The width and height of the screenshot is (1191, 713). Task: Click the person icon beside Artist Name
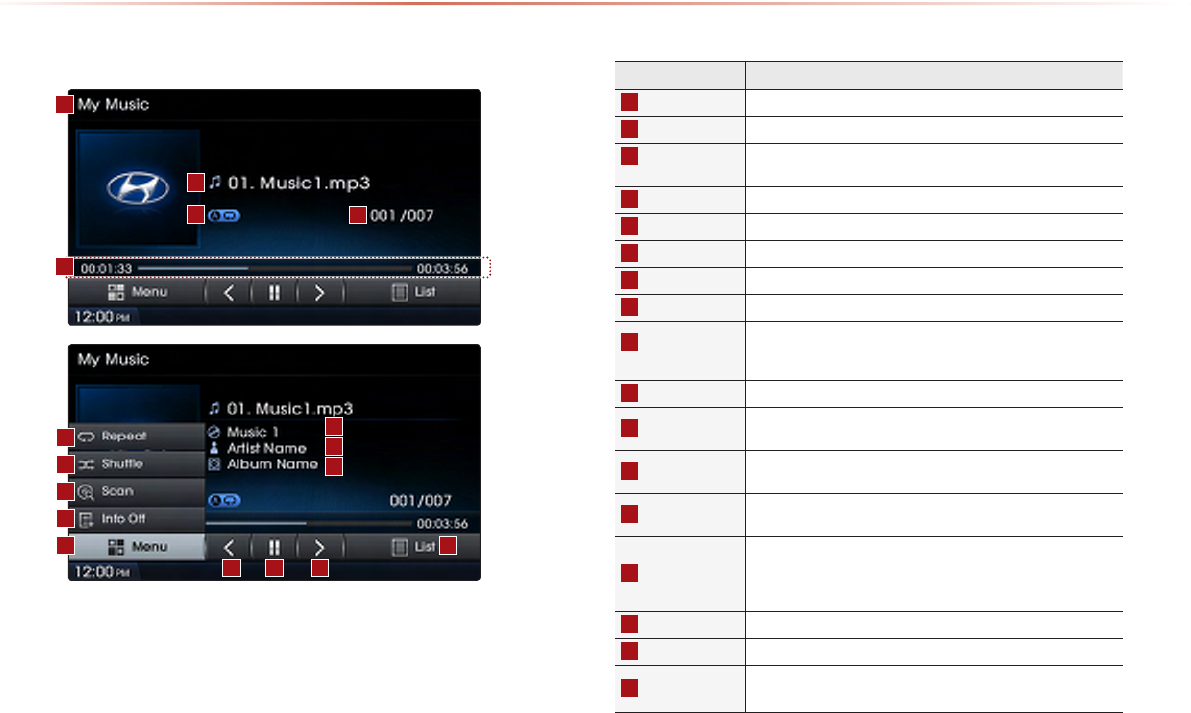coord(214,448)
